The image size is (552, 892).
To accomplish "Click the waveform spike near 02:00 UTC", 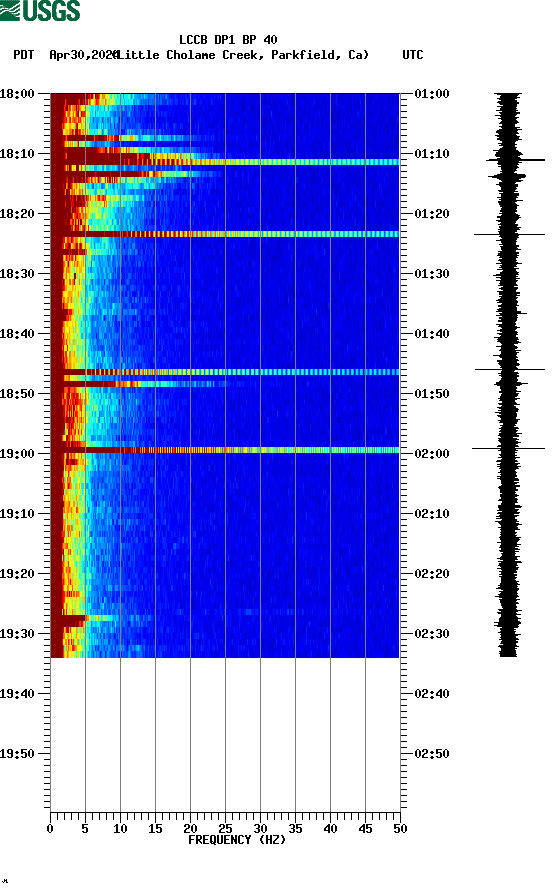I will tap(508, 449).
